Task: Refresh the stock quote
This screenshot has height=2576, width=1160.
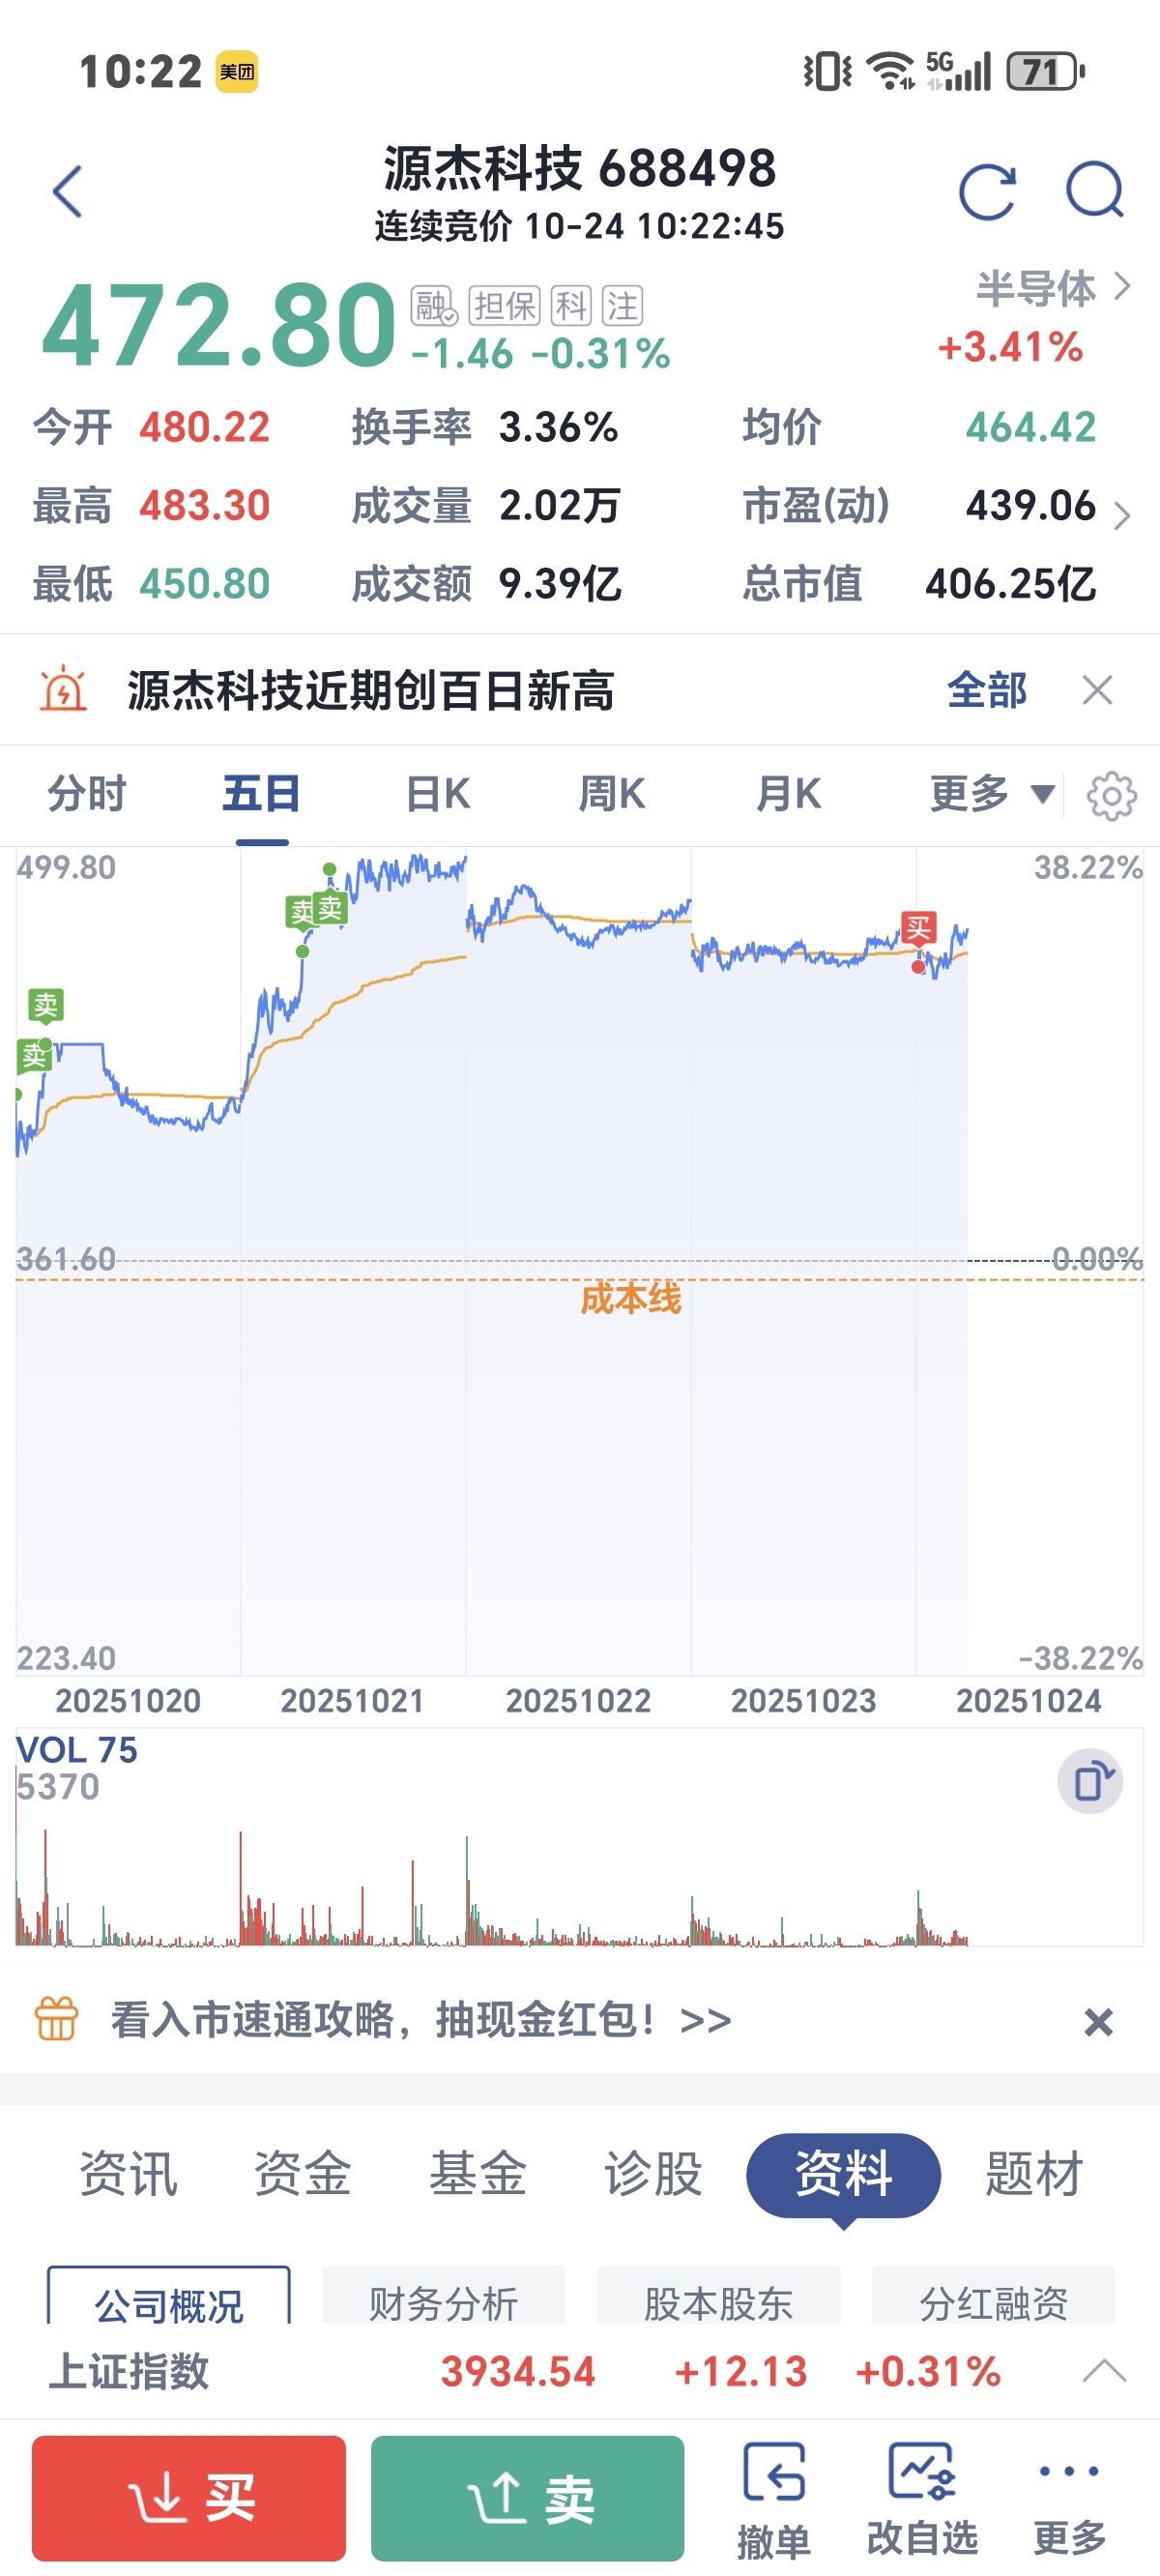Action: tap(987, 191)
